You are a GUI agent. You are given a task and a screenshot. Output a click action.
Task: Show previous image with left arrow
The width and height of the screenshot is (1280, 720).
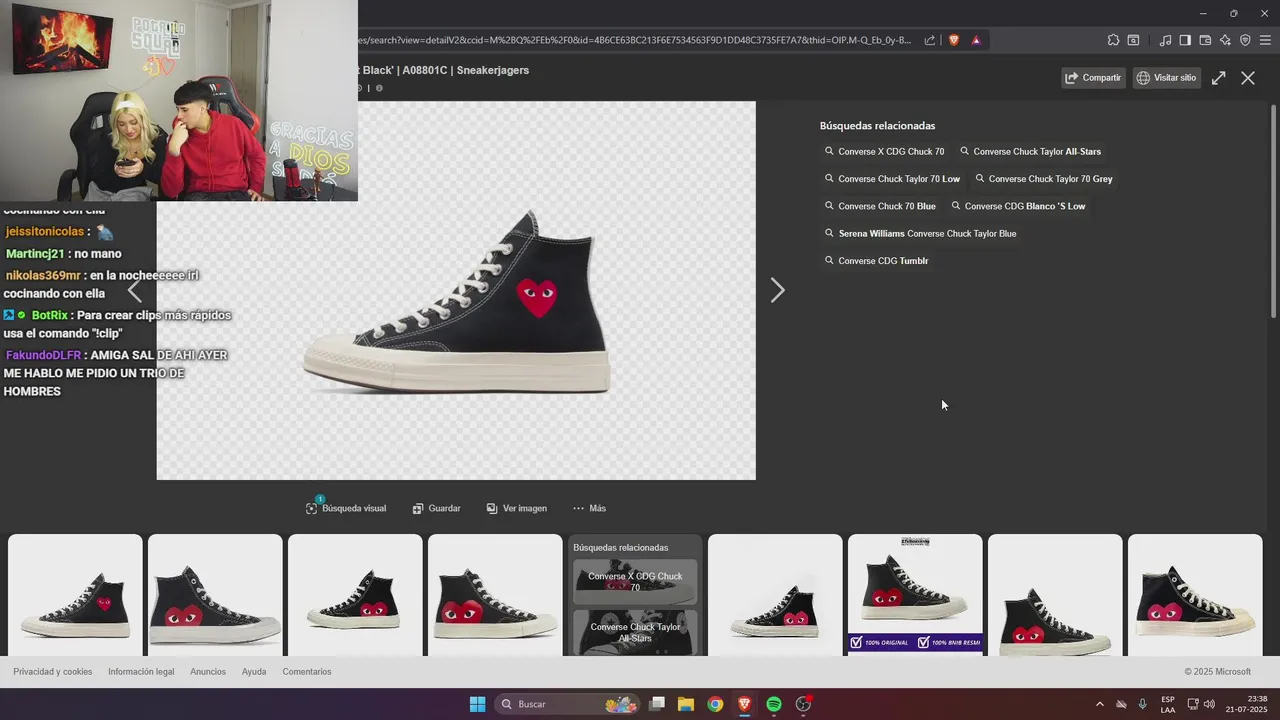pyautogui.click(x=135, y=291)
